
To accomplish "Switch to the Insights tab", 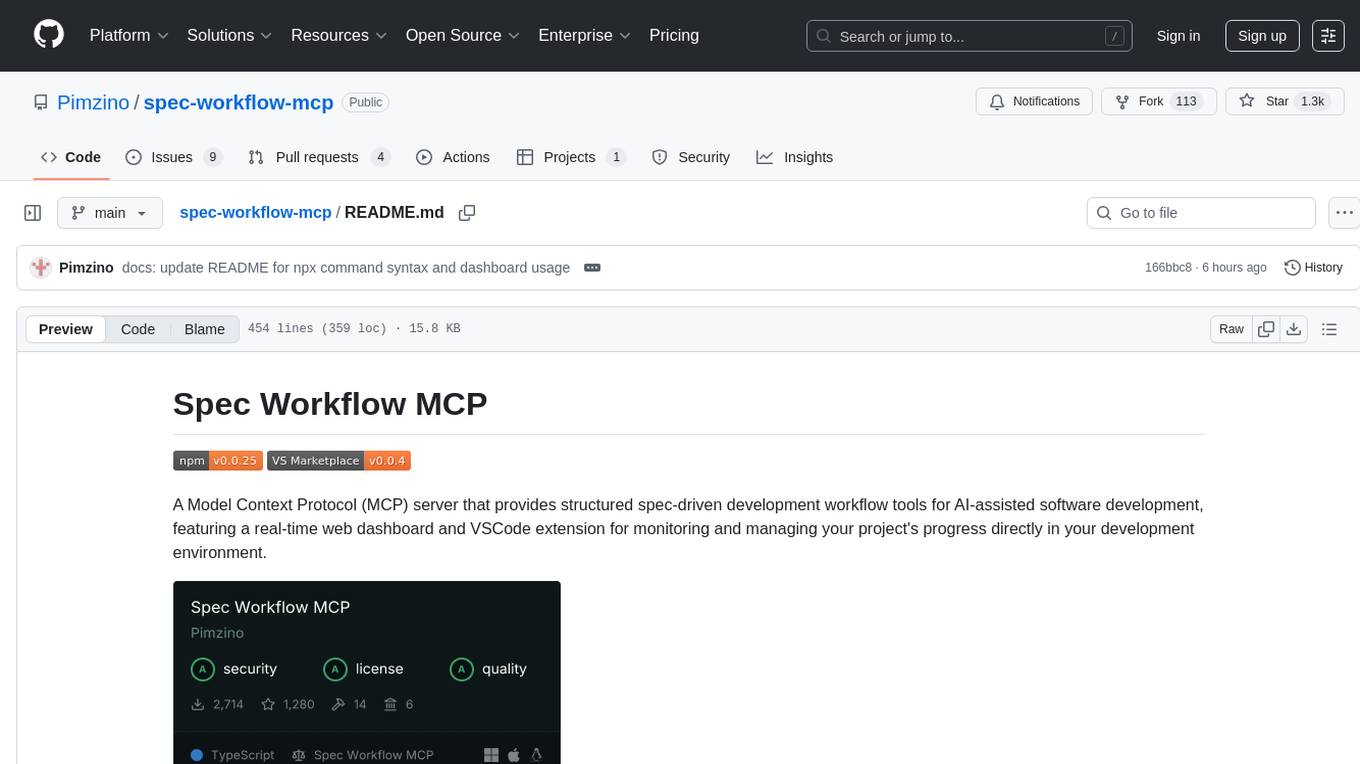I will [x=795, y=157].
